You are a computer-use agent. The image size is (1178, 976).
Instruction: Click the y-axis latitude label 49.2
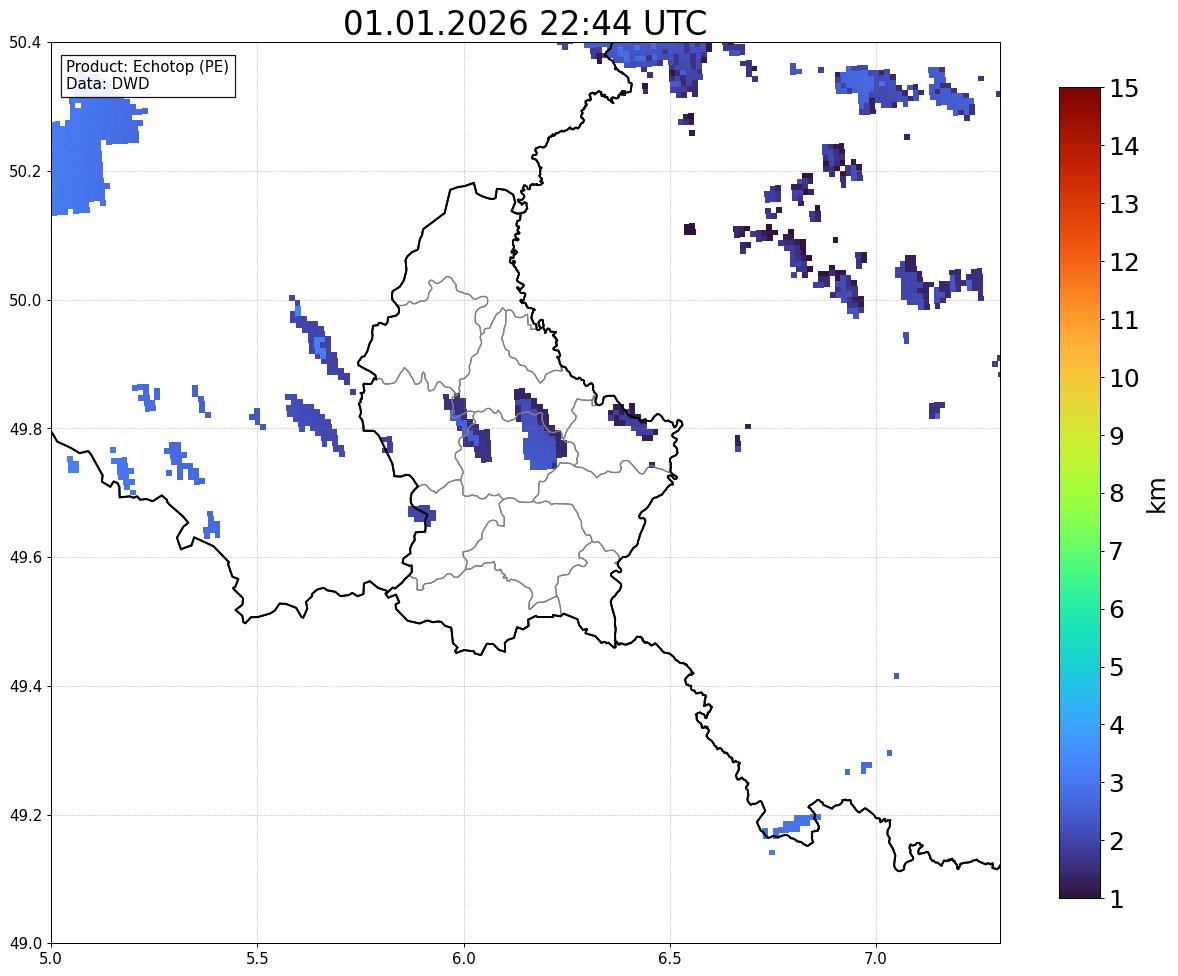pos(24,815)
